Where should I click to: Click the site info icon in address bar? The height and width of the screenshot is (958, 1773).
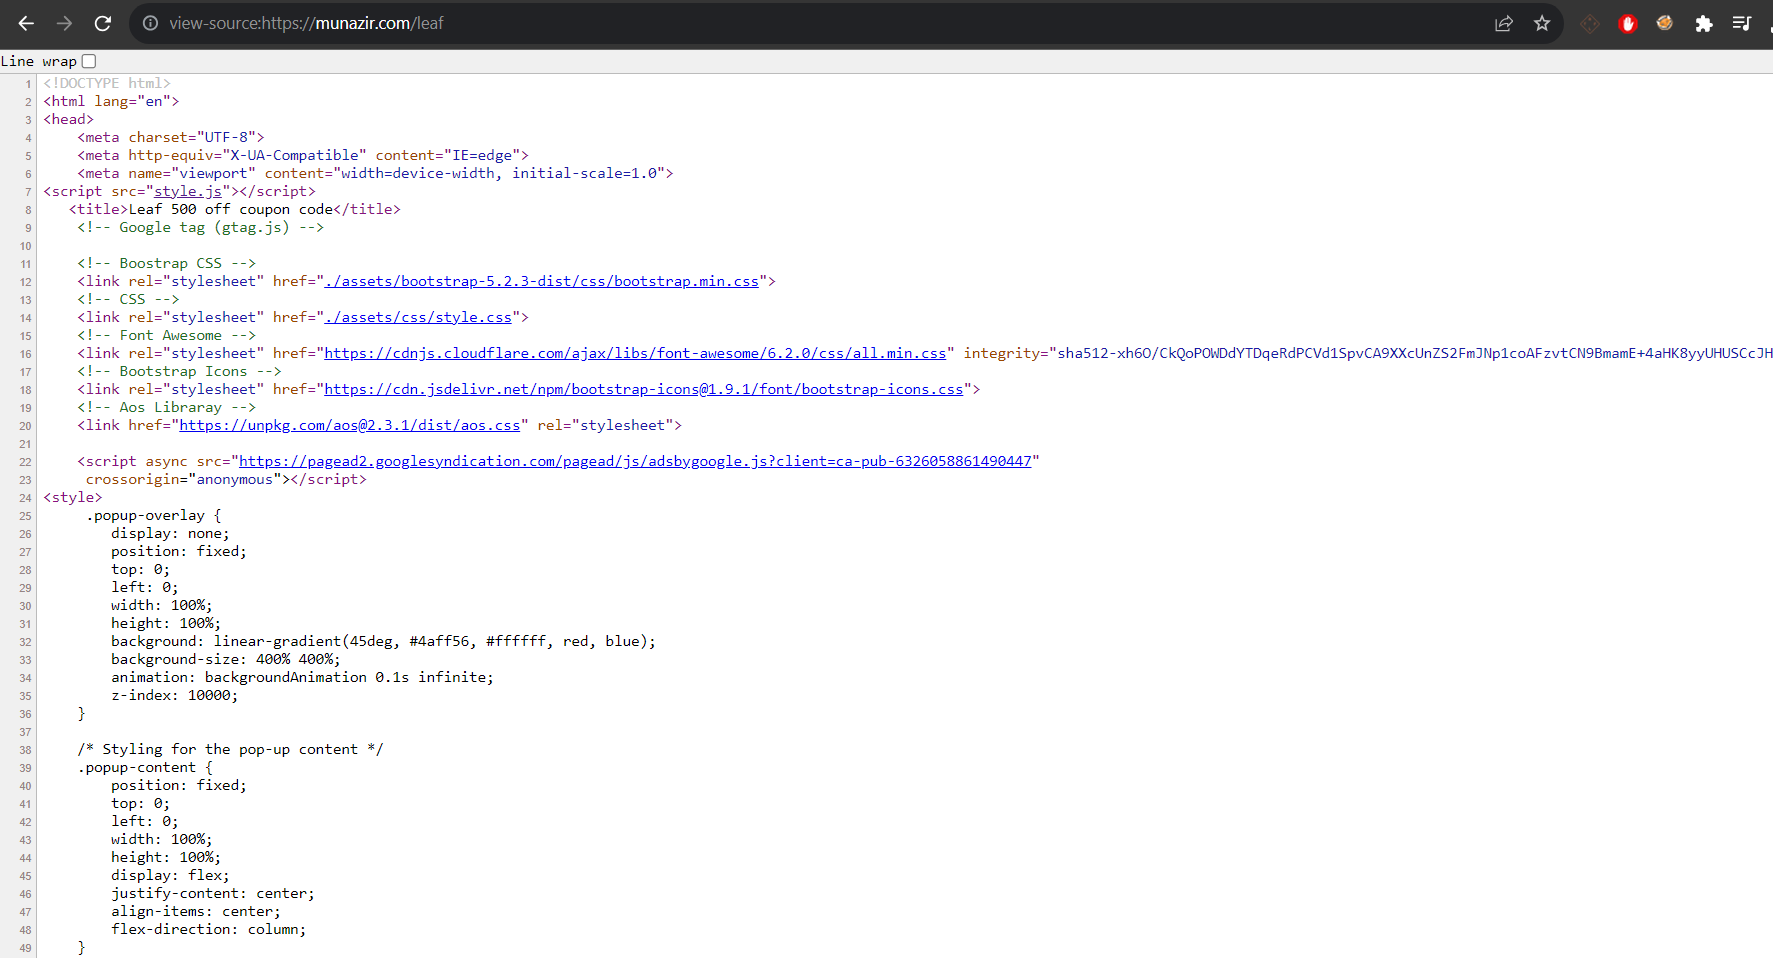(150, 23)
